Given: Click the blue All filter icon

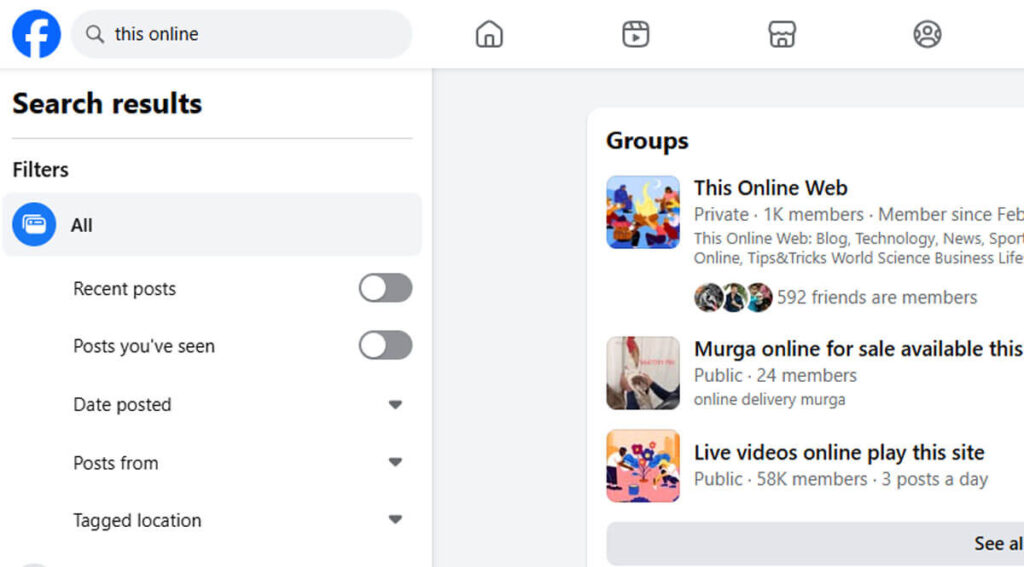Looking at the screenshot, I should click(34, 225).
